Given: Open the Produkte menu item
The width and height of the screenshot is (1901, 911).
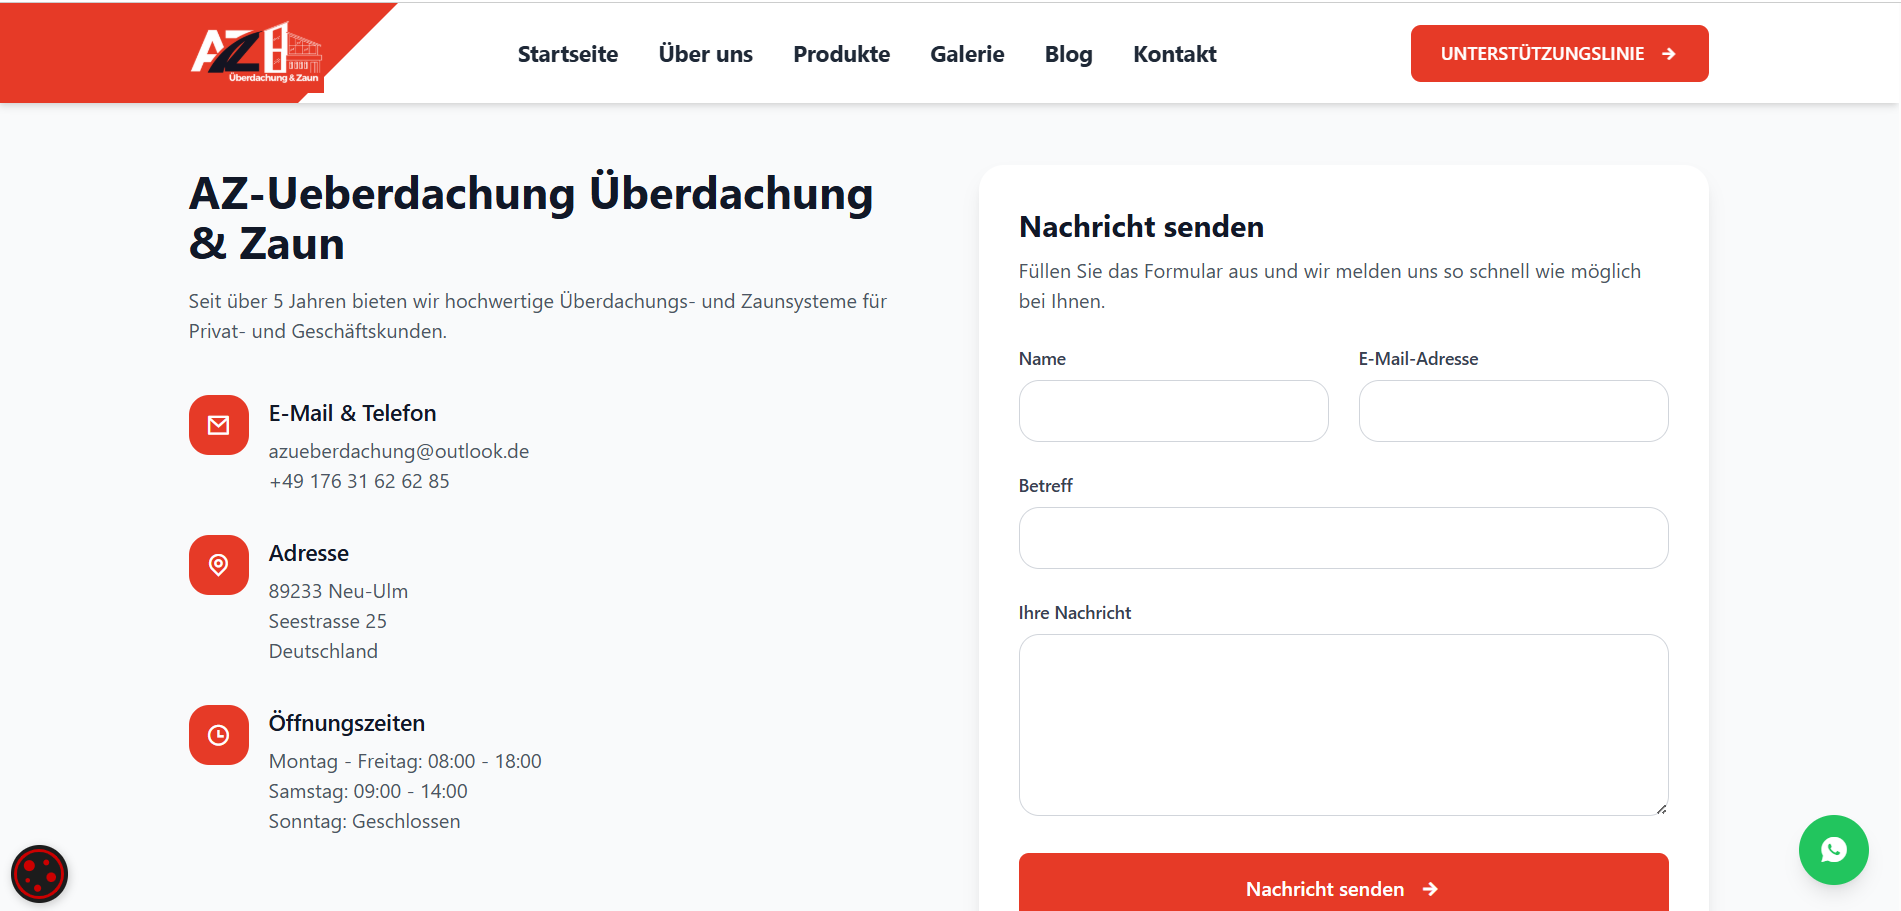Looking at the screenshot, I should coord(842,54).
